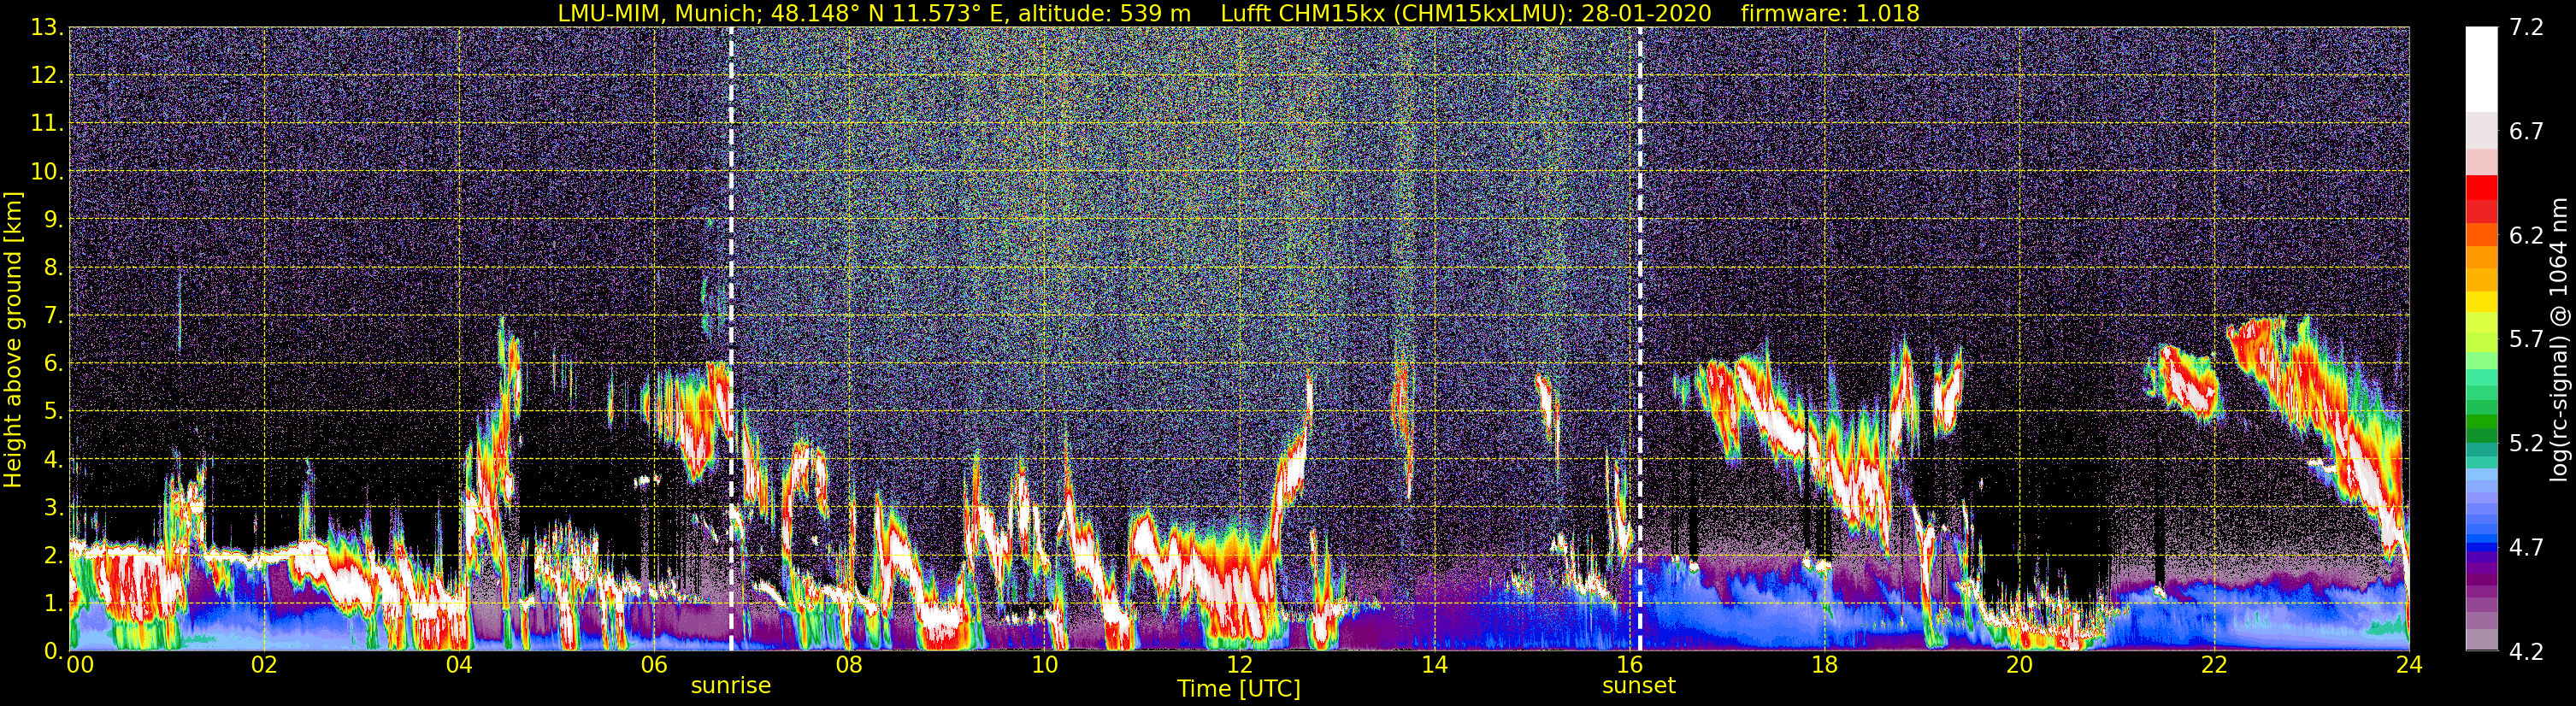The height and width of the screenshot is (706, 2576).
Task: Click the colorbar tick label "4.7"
Action: pos(2526,548)
